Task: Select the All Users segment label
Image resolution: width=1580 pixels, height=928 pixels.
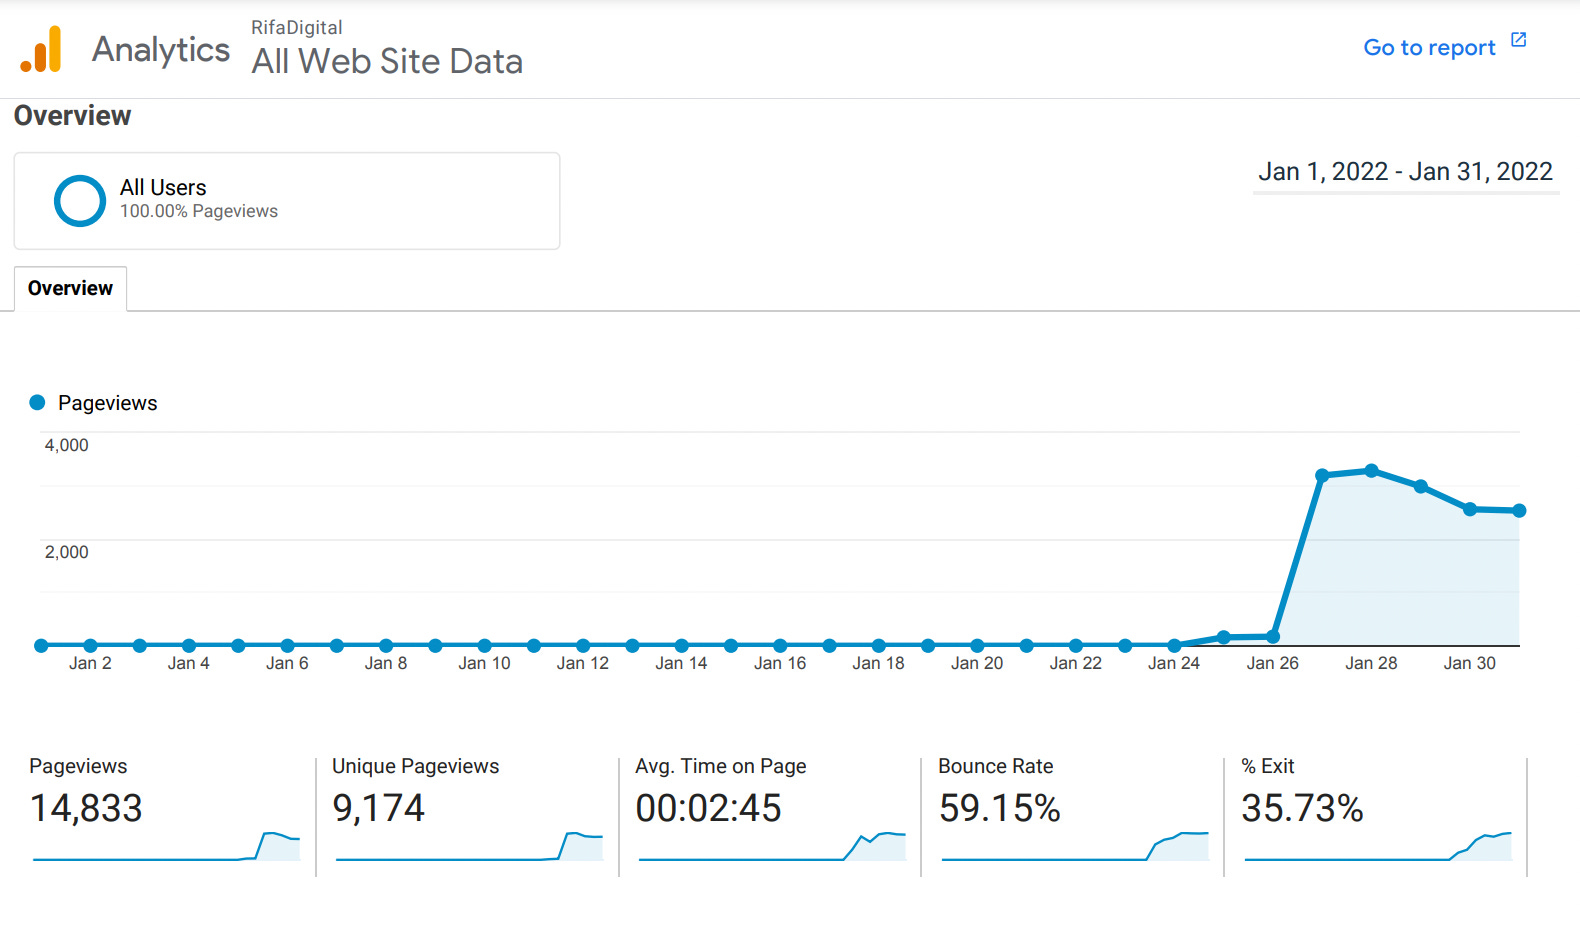Action: click(163, 187)
